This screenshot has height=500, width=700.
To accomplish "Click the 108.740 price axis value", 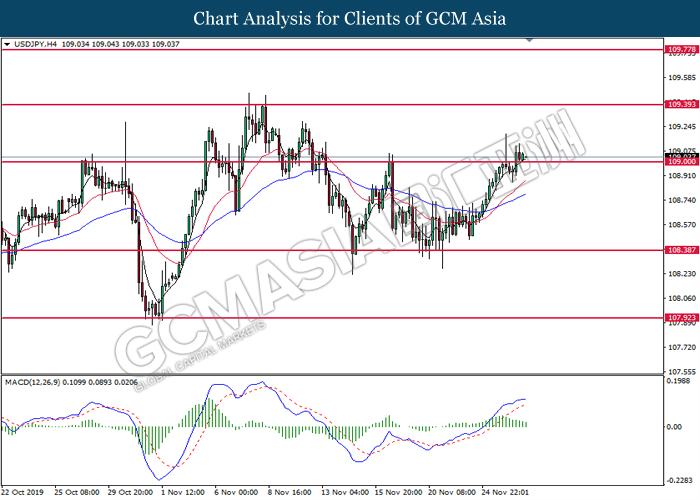I will pos(682,200).
